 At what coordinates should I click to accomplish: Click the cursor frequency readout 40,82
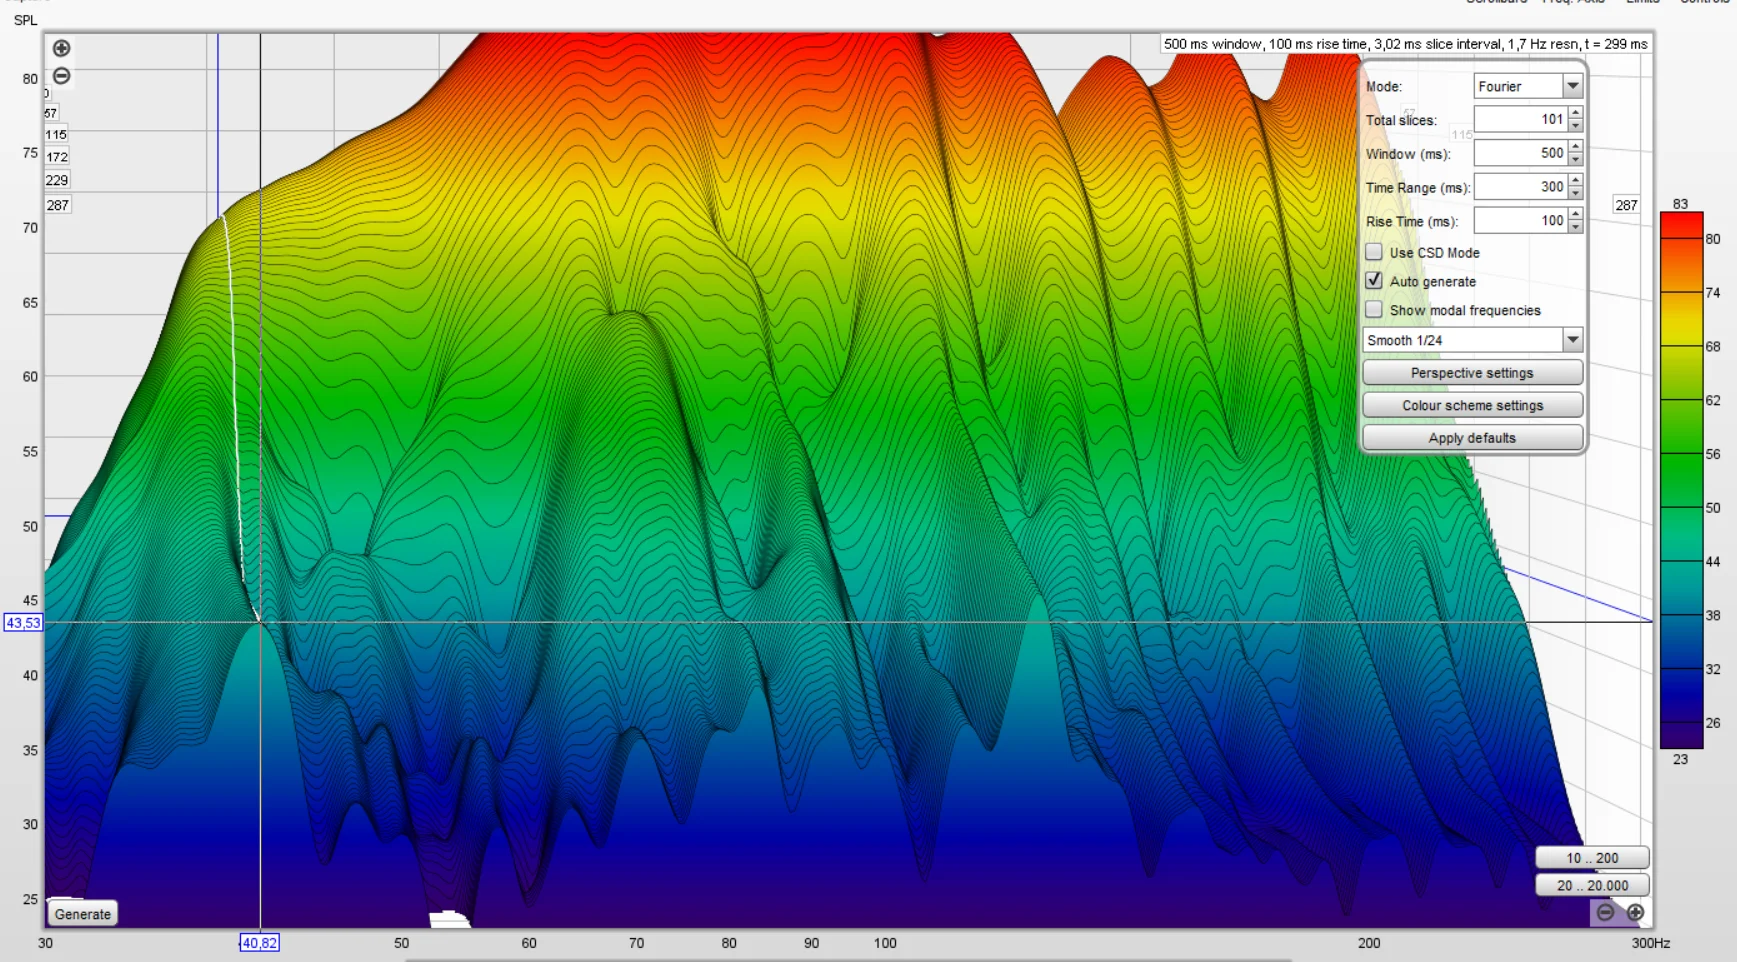(259, 943)
